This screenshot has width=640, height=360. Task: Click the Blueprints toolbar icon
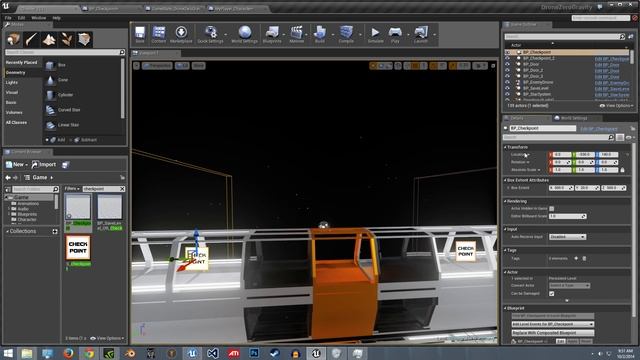coord(272,34)
